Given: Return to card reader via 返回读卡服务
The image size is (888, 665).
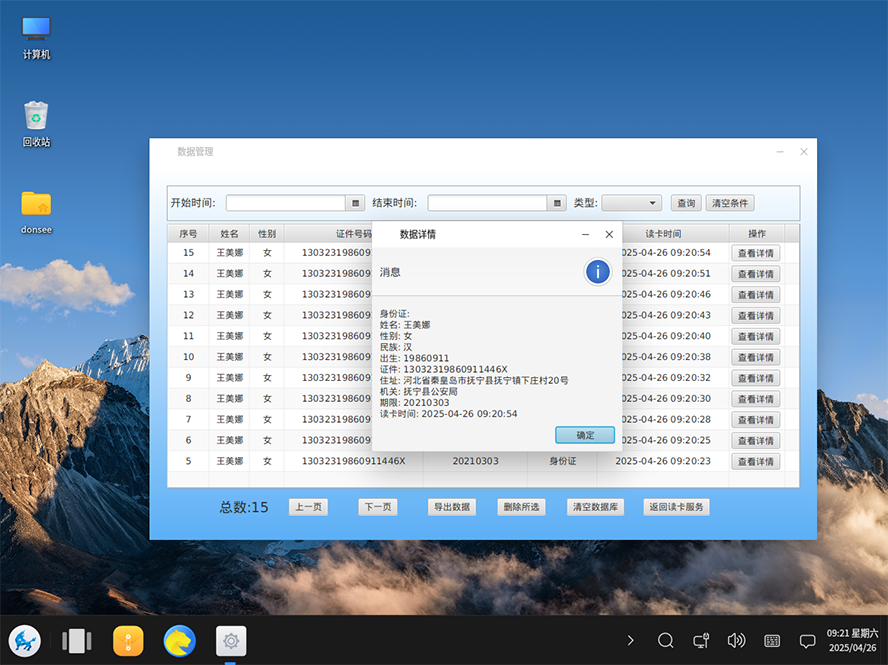Looking at the screenshot, I should [676, 507].
